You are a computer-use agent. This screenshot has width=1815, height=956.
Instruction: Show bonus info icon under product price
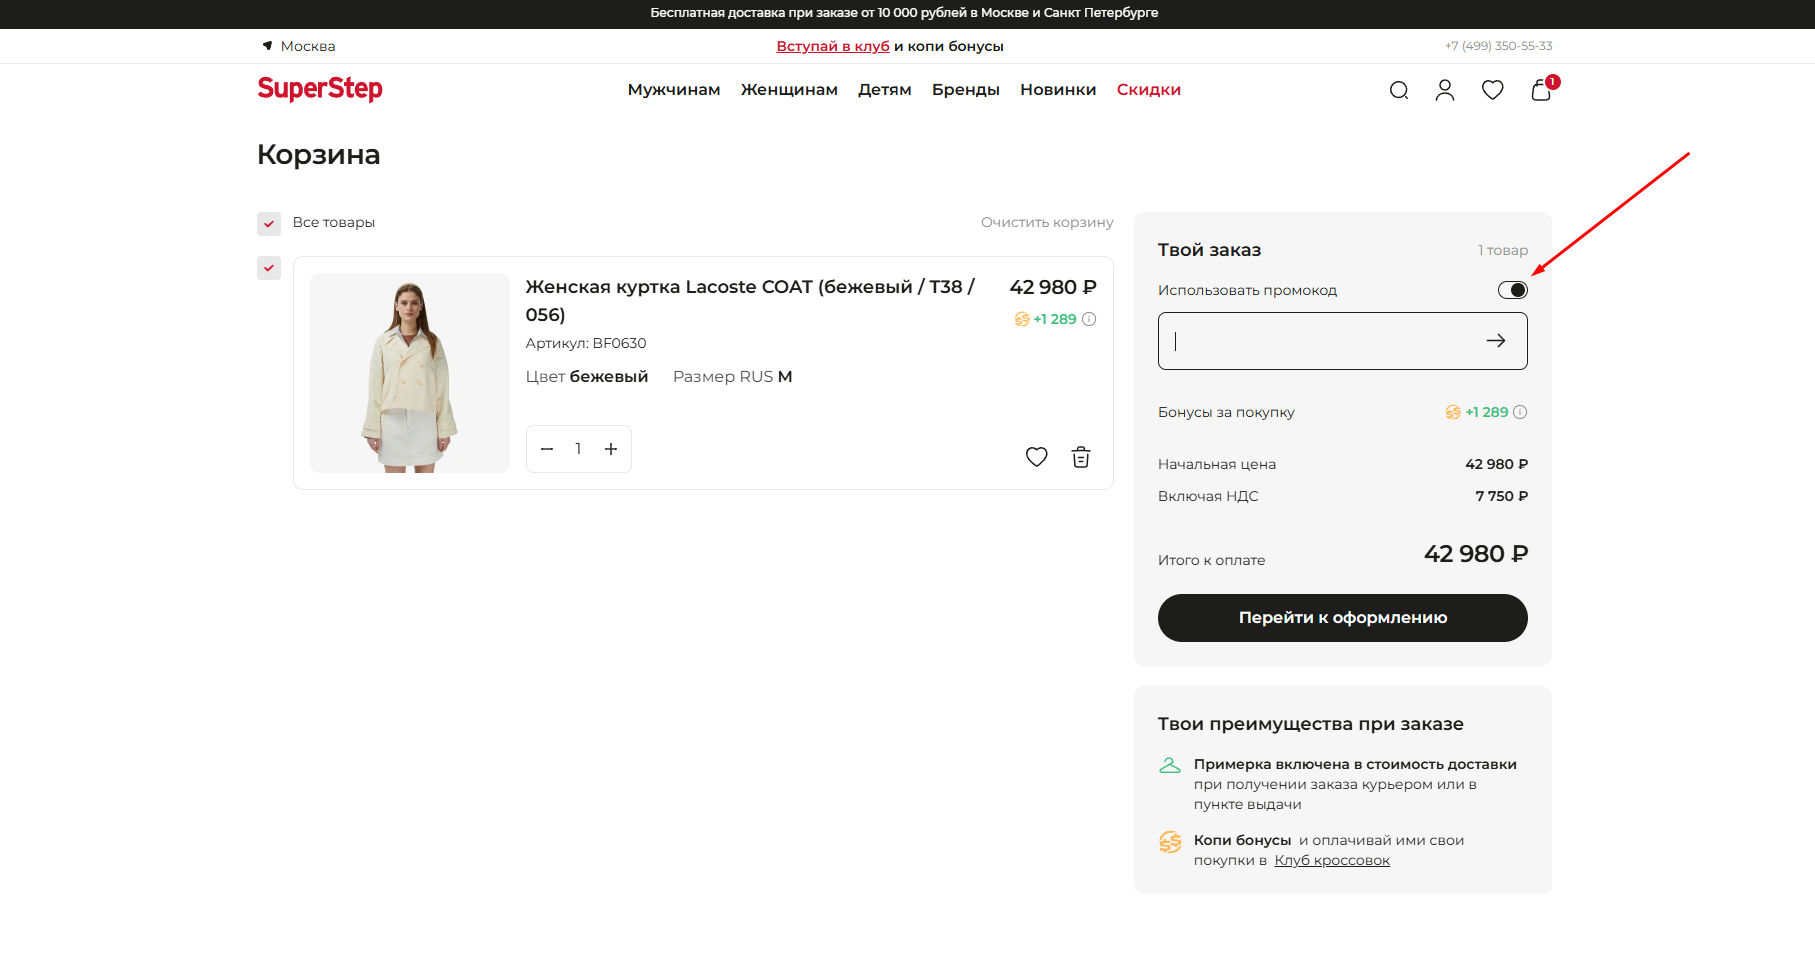tap(1090, 319)
